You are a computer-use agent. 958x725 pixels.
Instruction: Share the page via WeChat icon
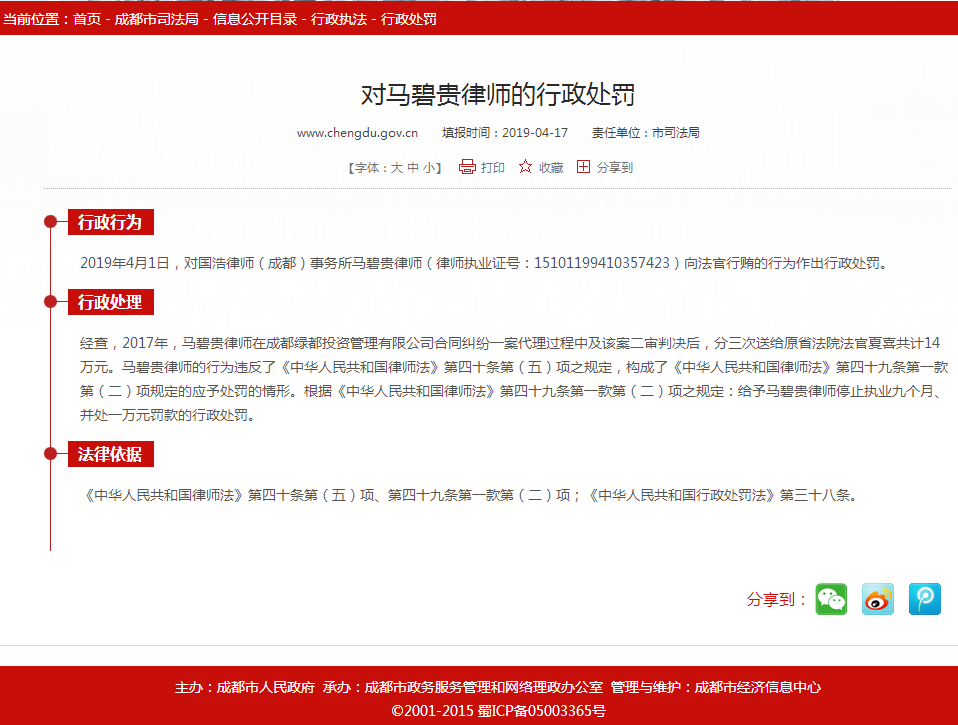831,599
